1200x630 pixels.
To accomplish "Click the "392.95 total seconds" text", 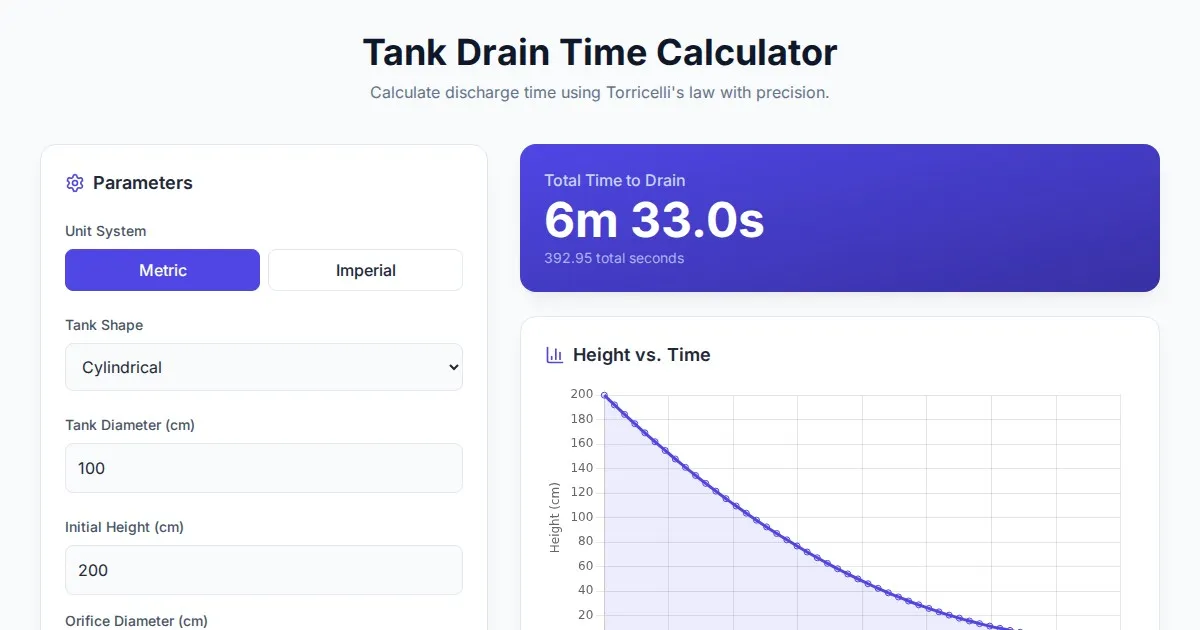I will (614, 258).
